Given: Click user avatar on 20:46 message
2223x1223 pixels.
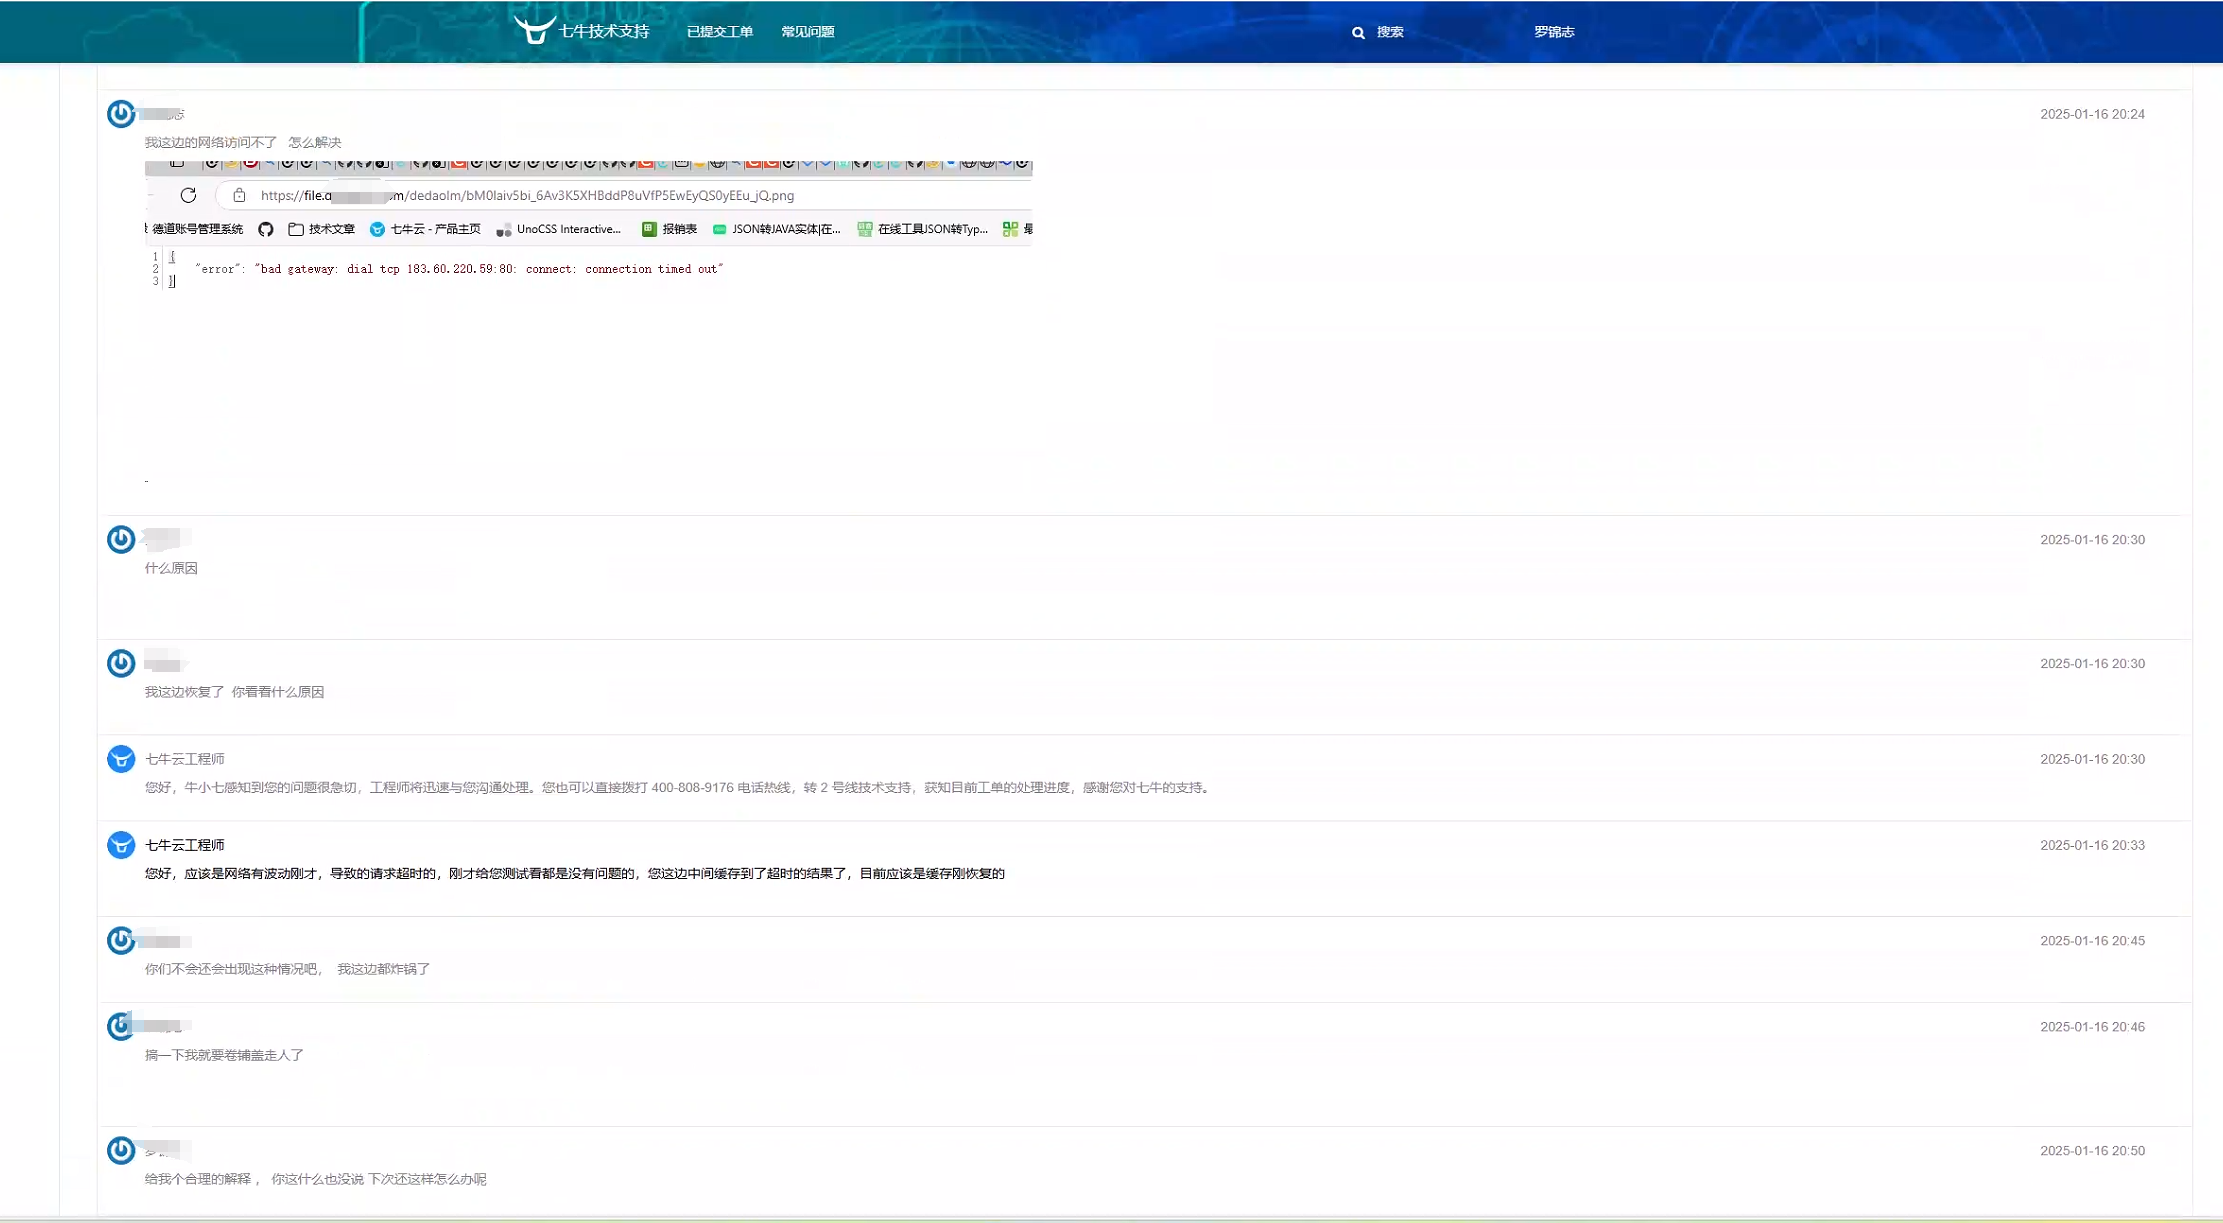Looking at the screenshot, I should (121, 1027).
